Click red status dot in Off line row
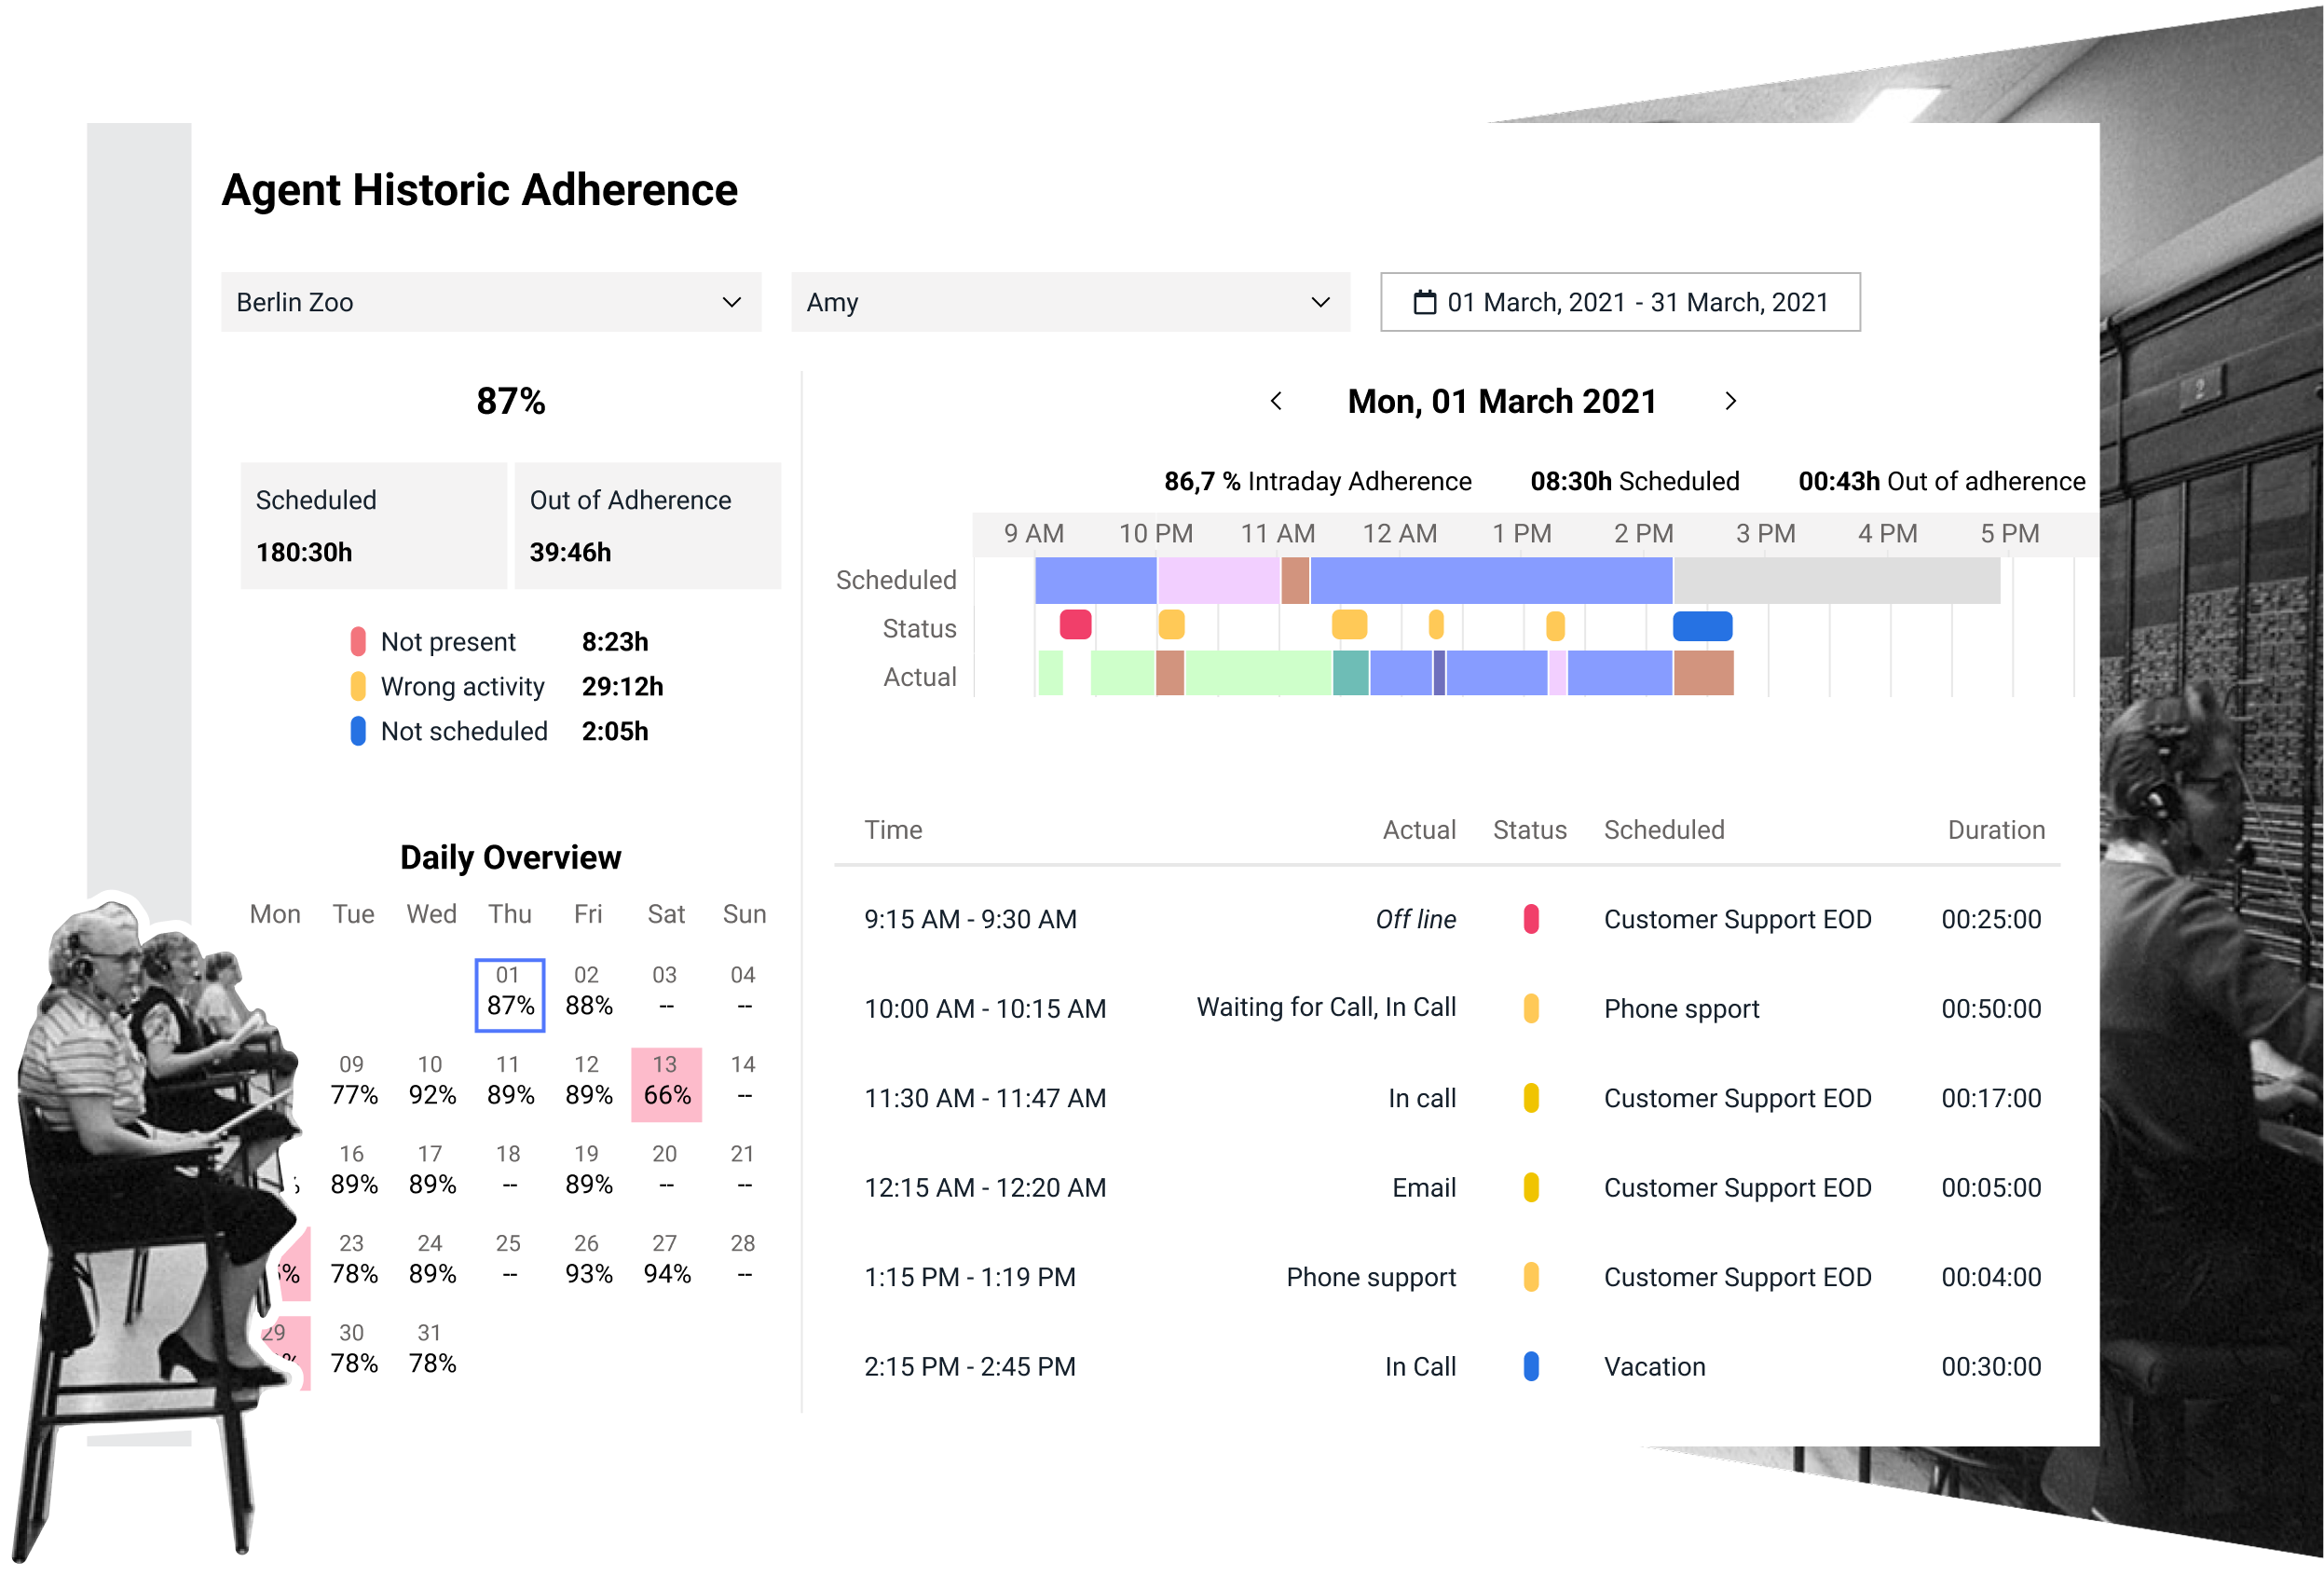The image size is (2324, 1576). (1530, 919)
